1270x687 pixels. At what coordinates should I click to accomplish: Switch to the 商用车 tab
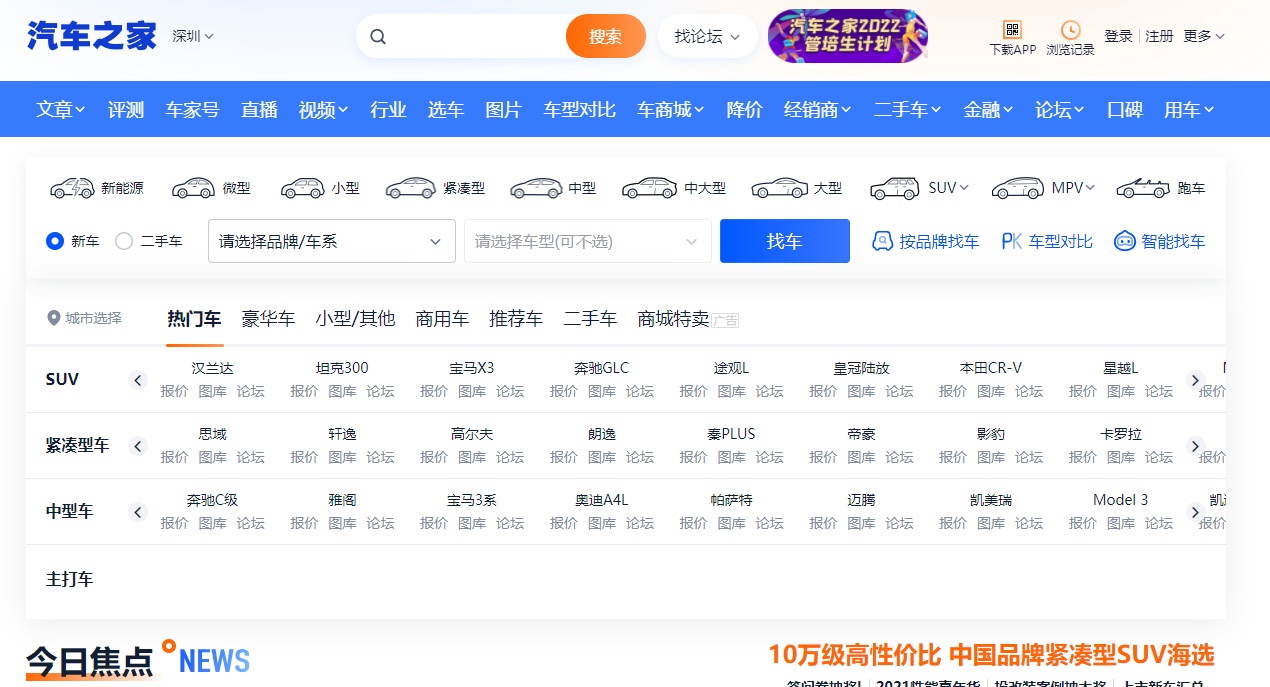coord(442,319)
